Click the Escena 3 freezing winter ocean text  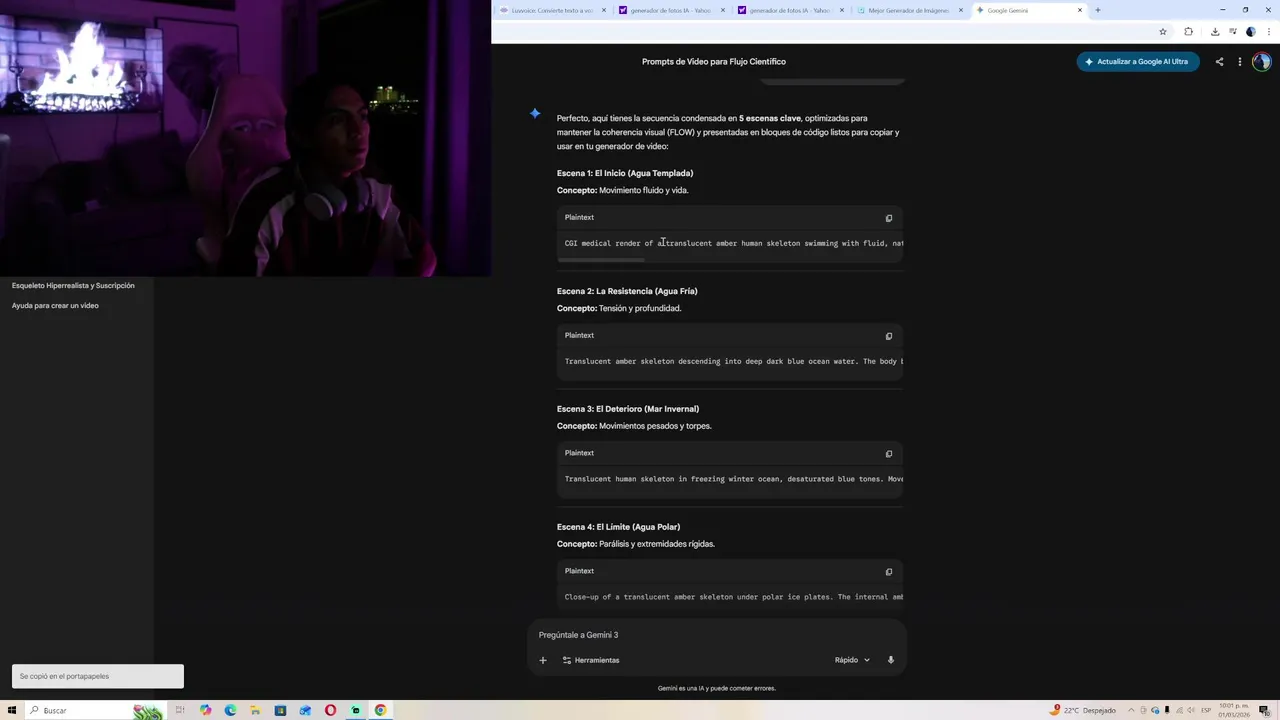point(733,479)
